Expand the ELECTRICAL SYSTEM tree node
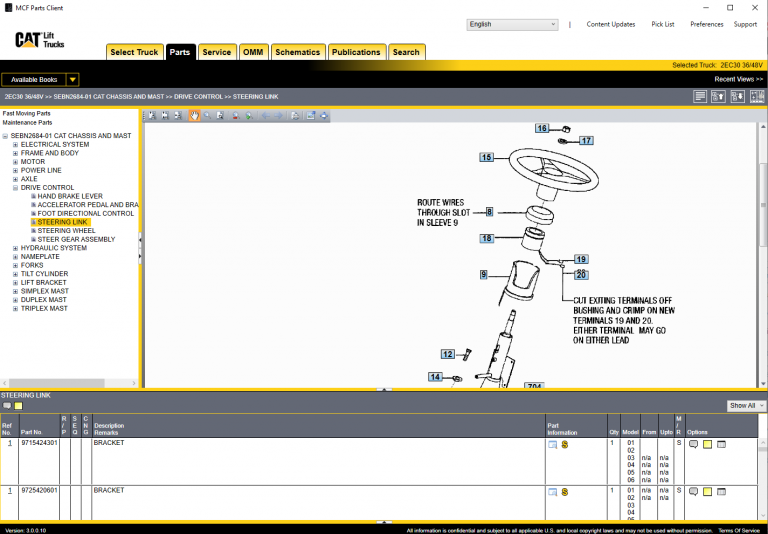 [16, 145]
